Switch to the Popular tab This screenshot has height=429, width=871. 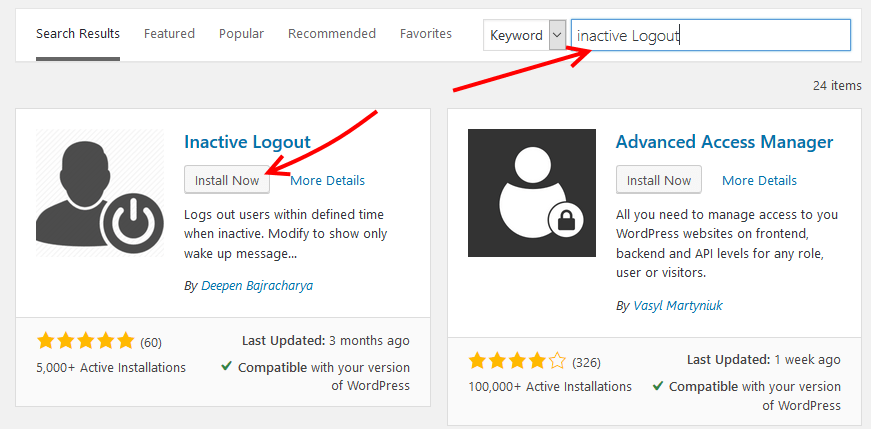point(241,34)
